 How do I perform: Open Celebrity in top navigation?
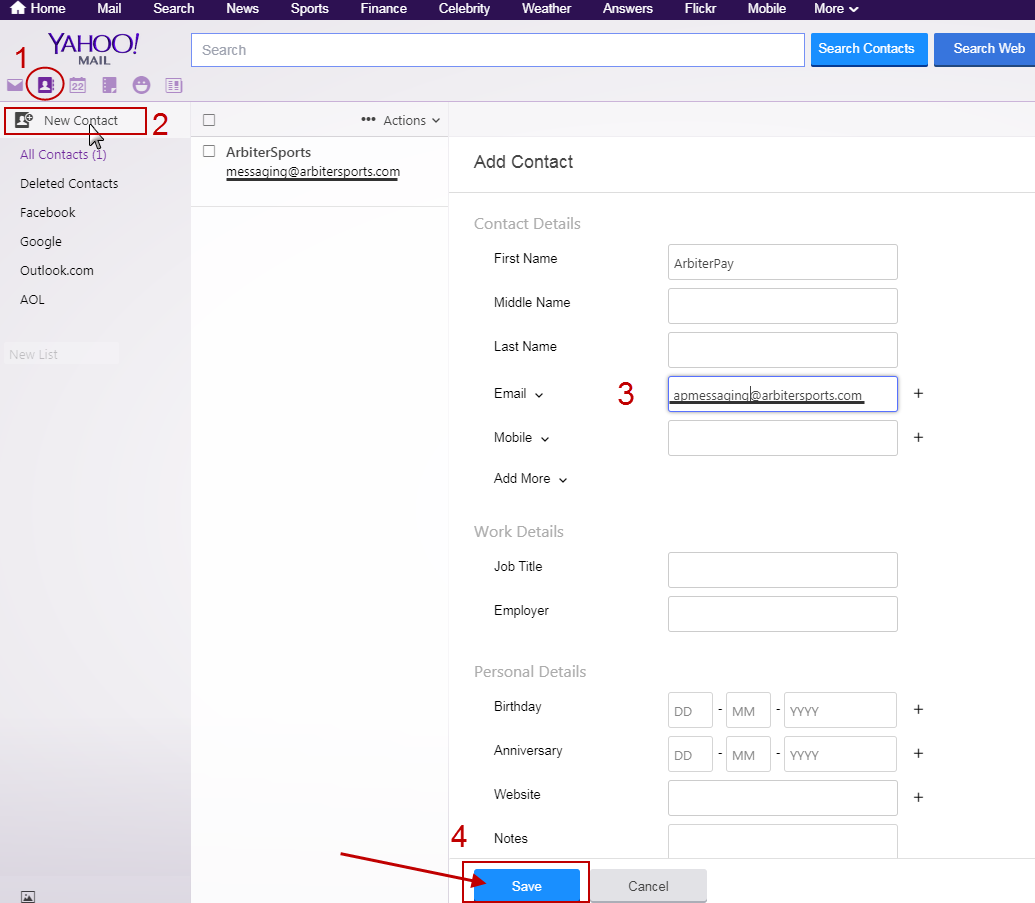[x=464, y=9]
